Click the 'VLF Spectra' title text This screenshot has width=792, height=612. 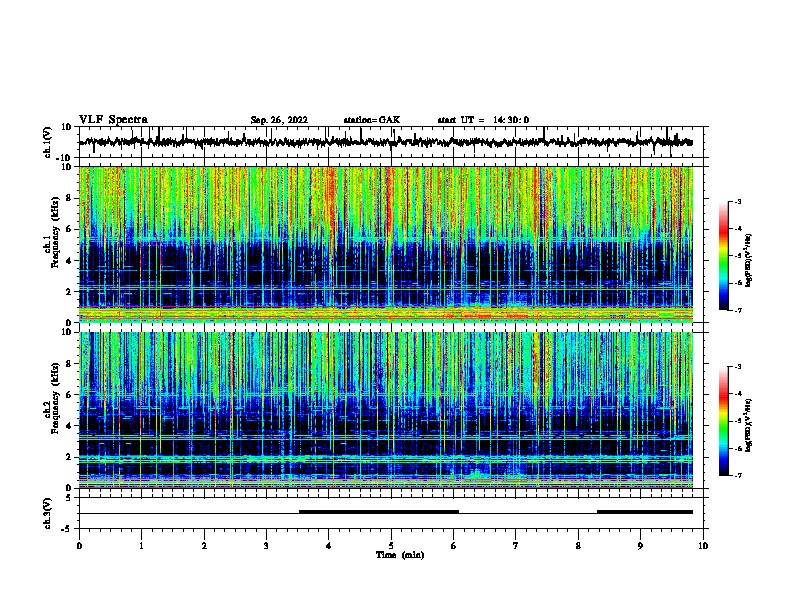pos(113,120)
